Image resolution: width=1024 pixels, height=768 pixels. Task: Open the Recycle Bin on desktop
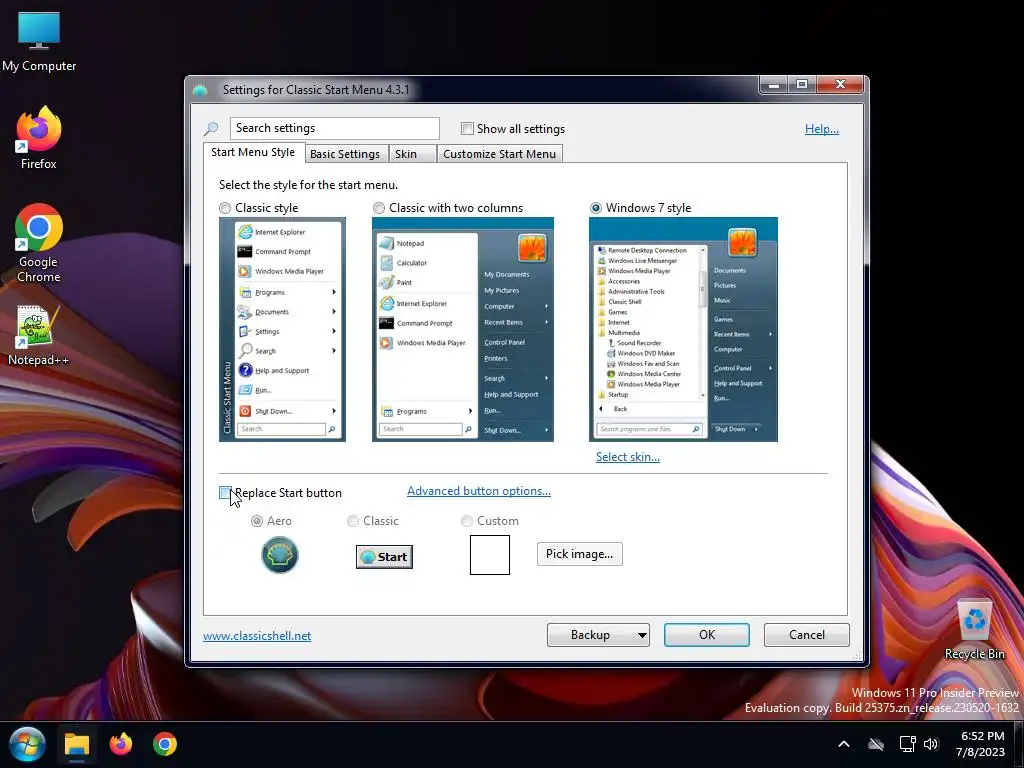974,630
